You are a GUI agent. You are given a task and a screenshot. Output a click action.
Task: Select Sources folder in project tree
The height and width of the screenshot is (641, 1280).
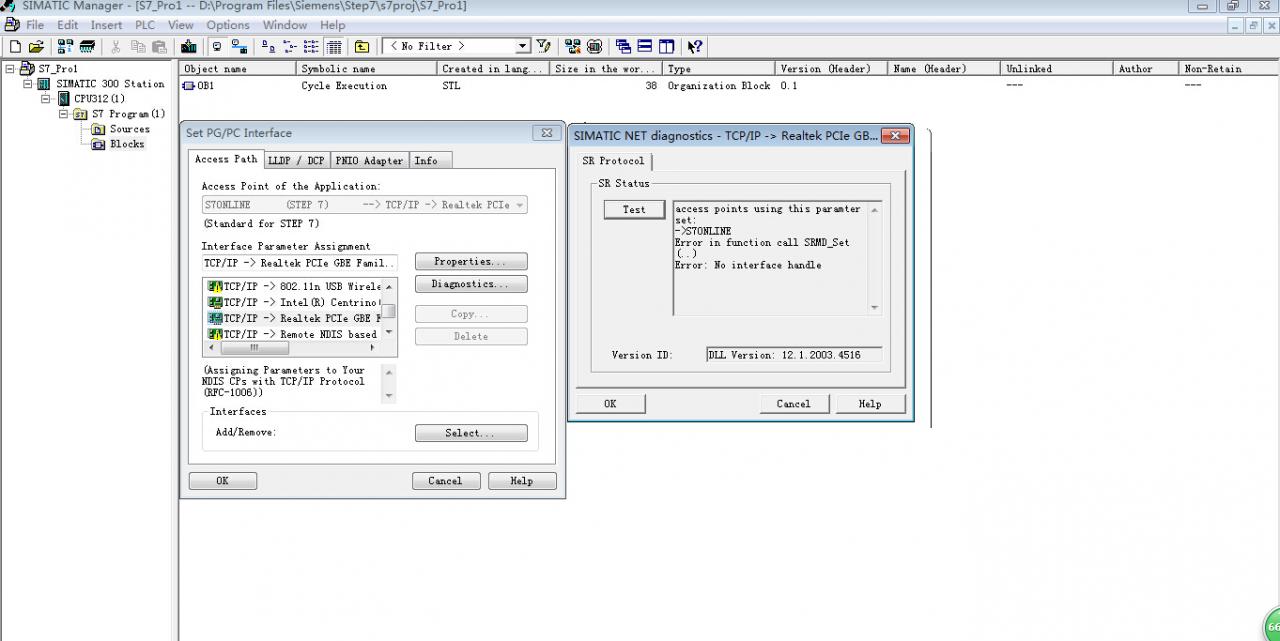click(x=121, y=129)
